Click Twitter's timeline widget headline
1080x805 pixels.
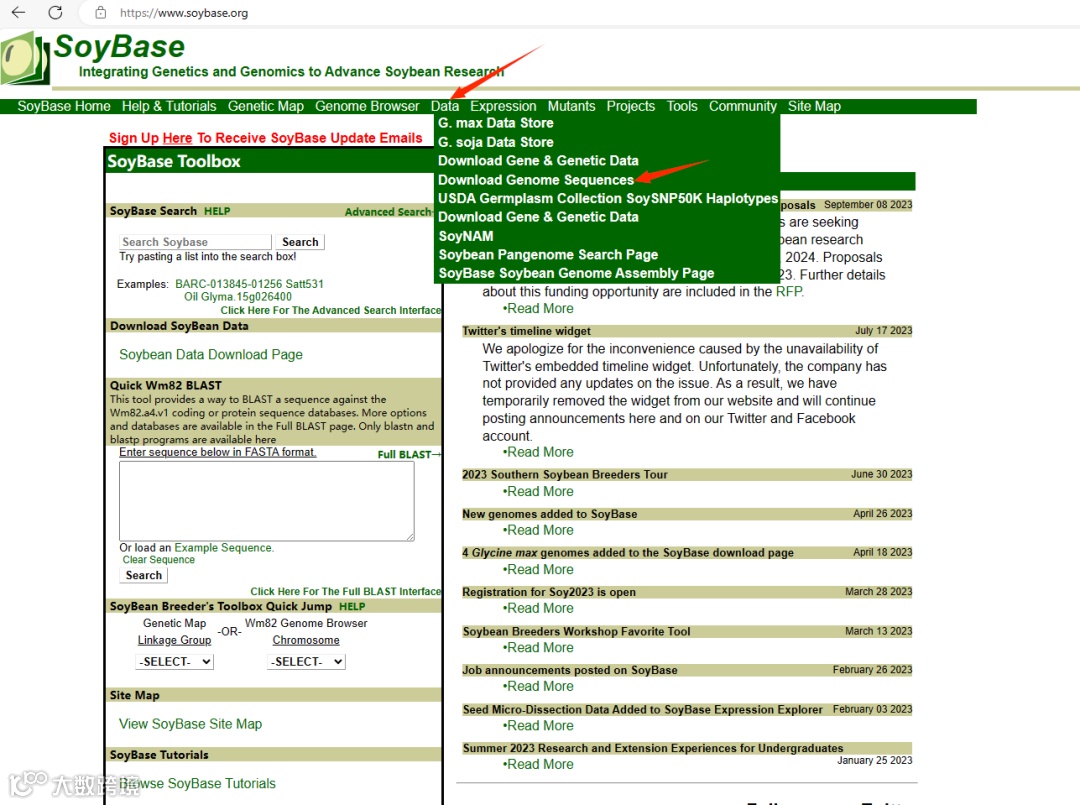pos(526,331)
